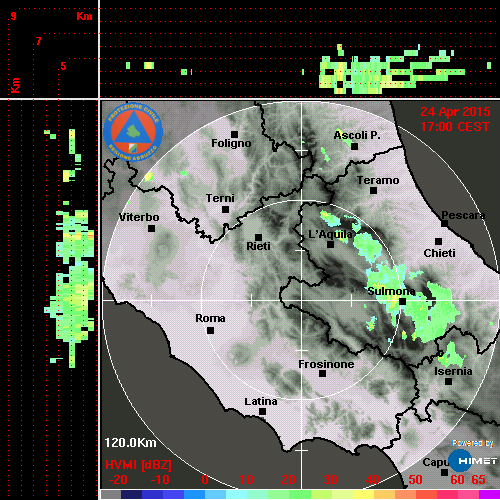The height and width of the screenshot is (500, 500).
Task: Click the 65 dBZ scale value
Action: click(x=478, y=480)
